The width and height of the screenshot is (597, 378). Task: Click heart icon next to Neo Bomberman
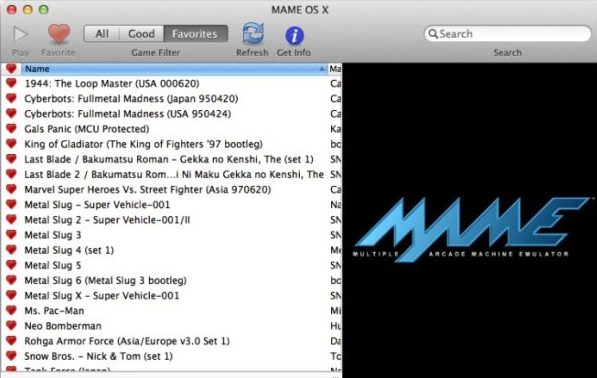click(x=11, y=325)
